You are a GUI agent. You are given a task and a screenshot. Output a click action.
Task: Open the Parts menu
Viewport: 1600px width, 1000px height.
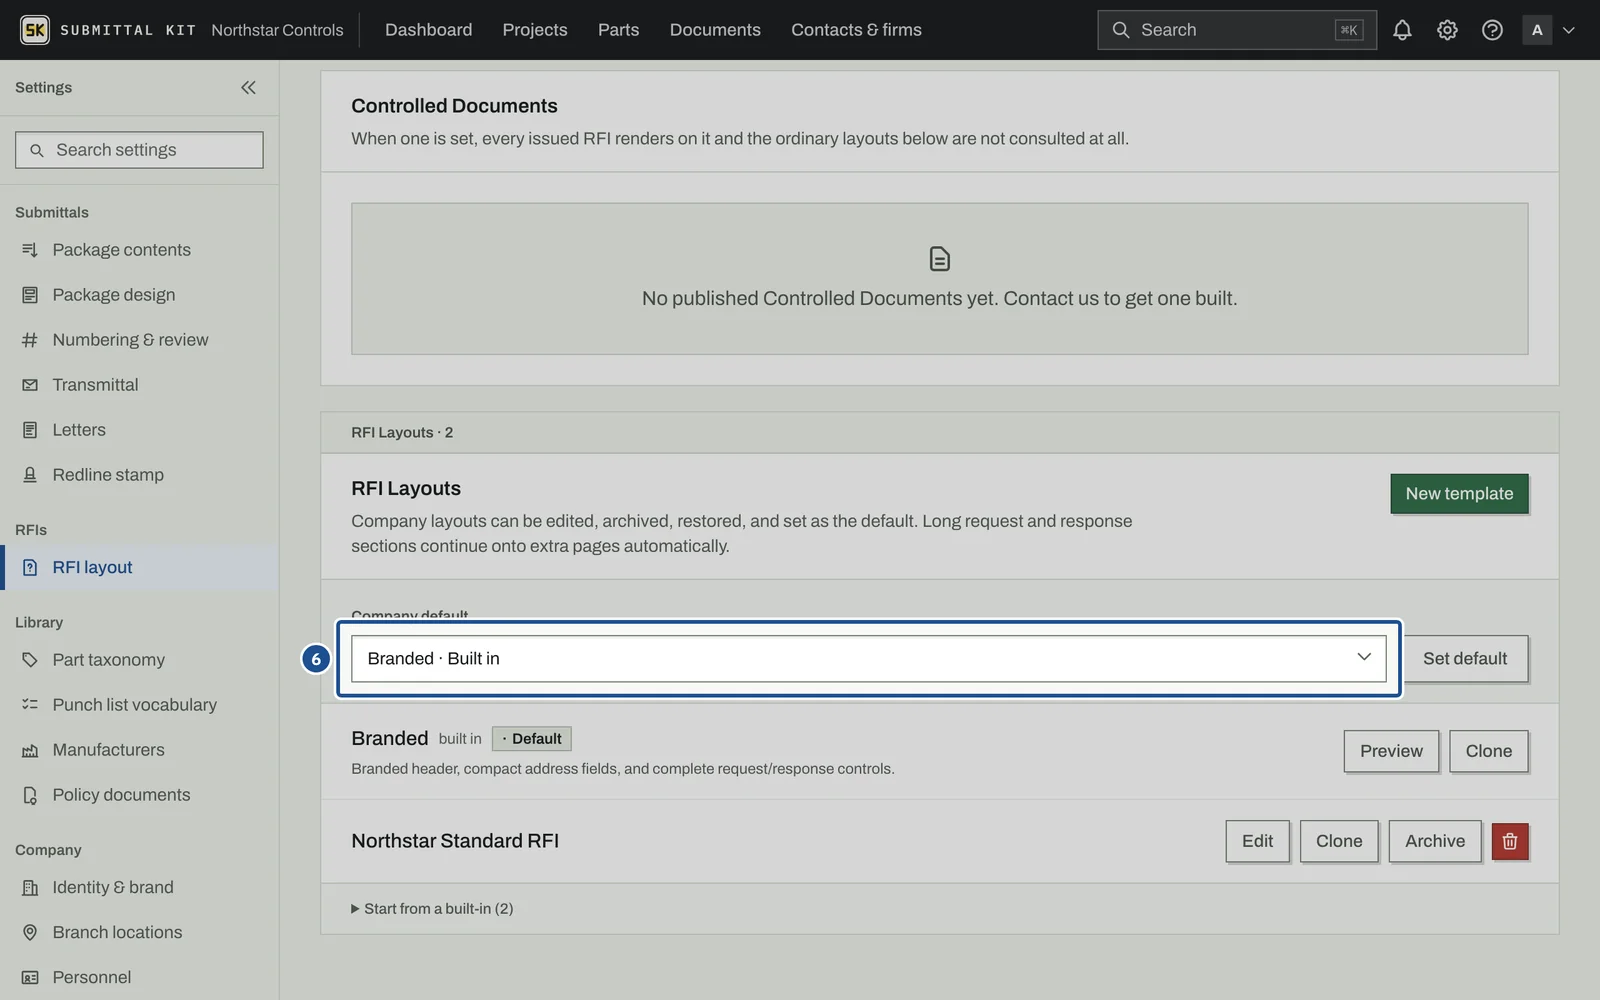tap(618, 30)
